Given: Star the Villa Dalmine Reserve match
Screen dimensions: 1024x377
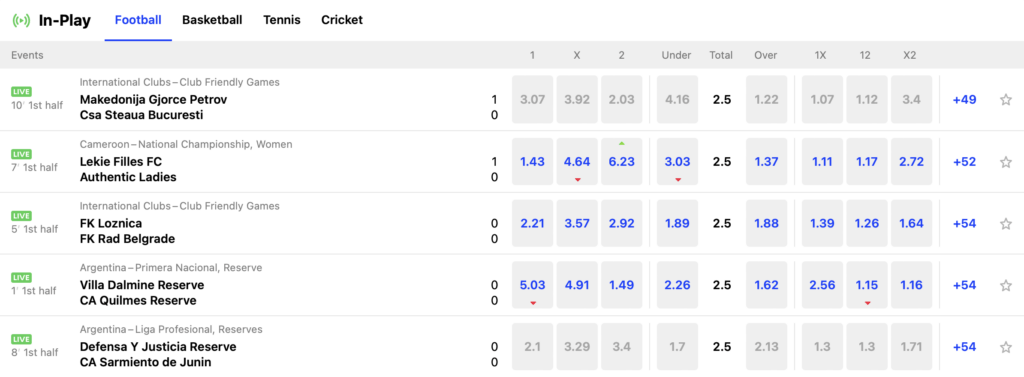Looking at the screenshot, I should (1006, 286).
